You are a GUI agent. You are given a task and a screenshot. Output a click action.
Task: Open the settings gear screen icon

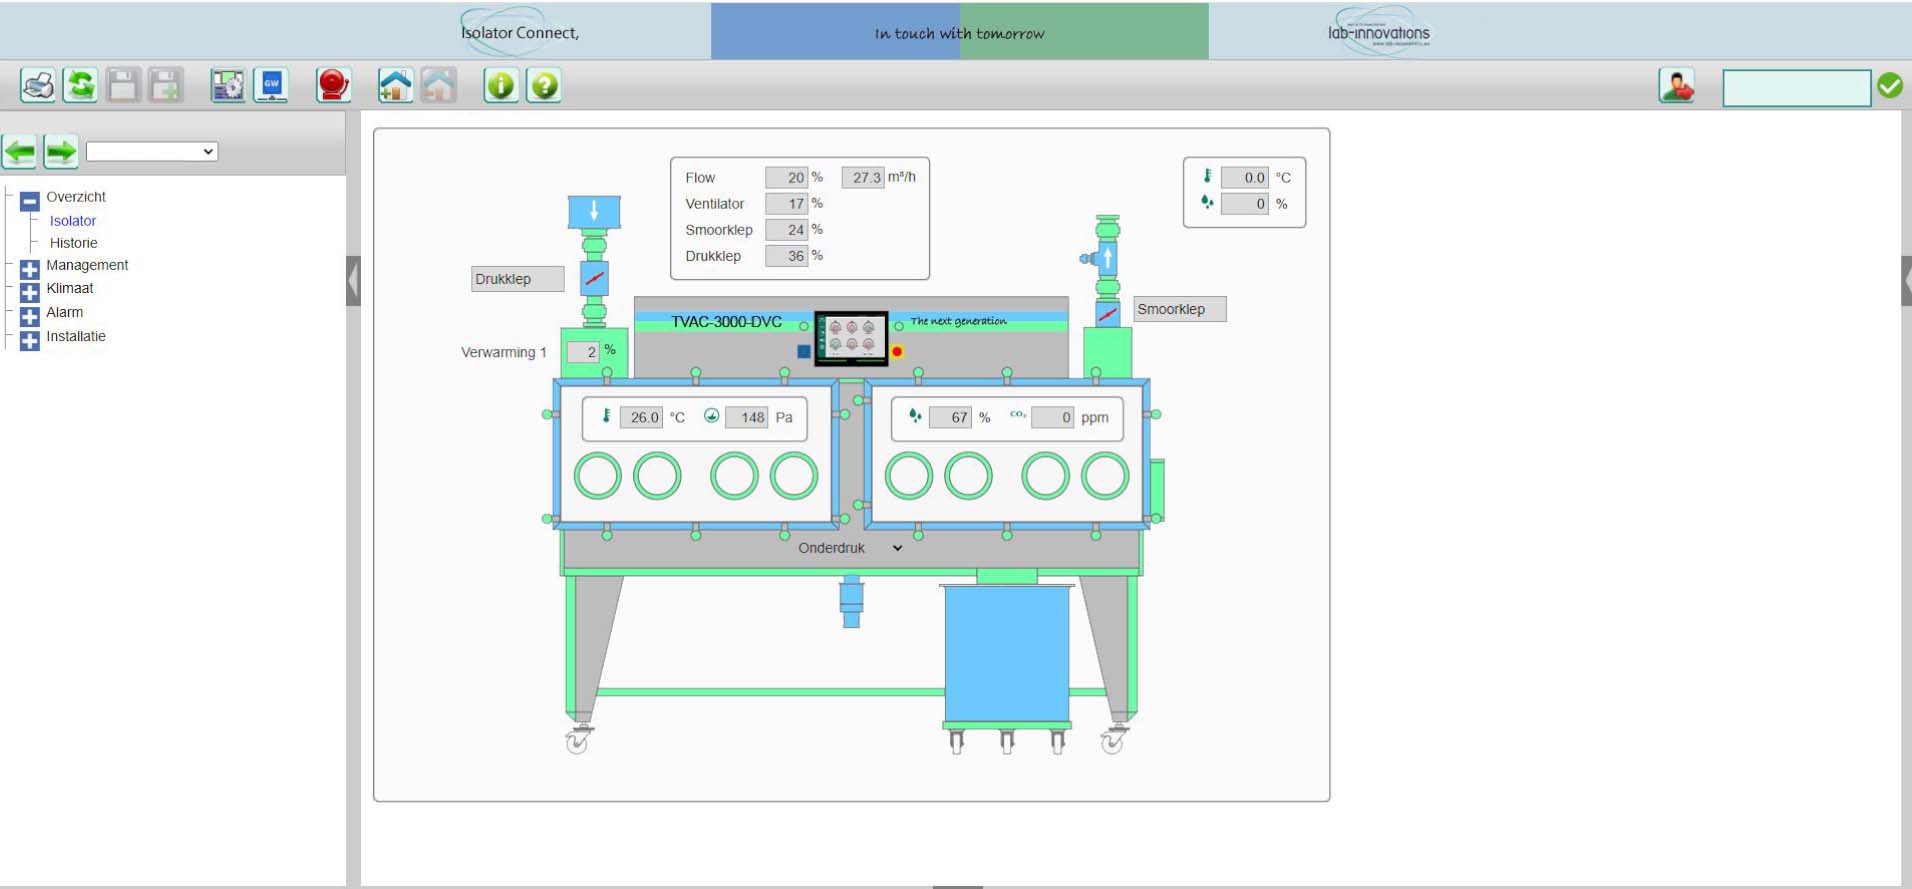[228, 86]
